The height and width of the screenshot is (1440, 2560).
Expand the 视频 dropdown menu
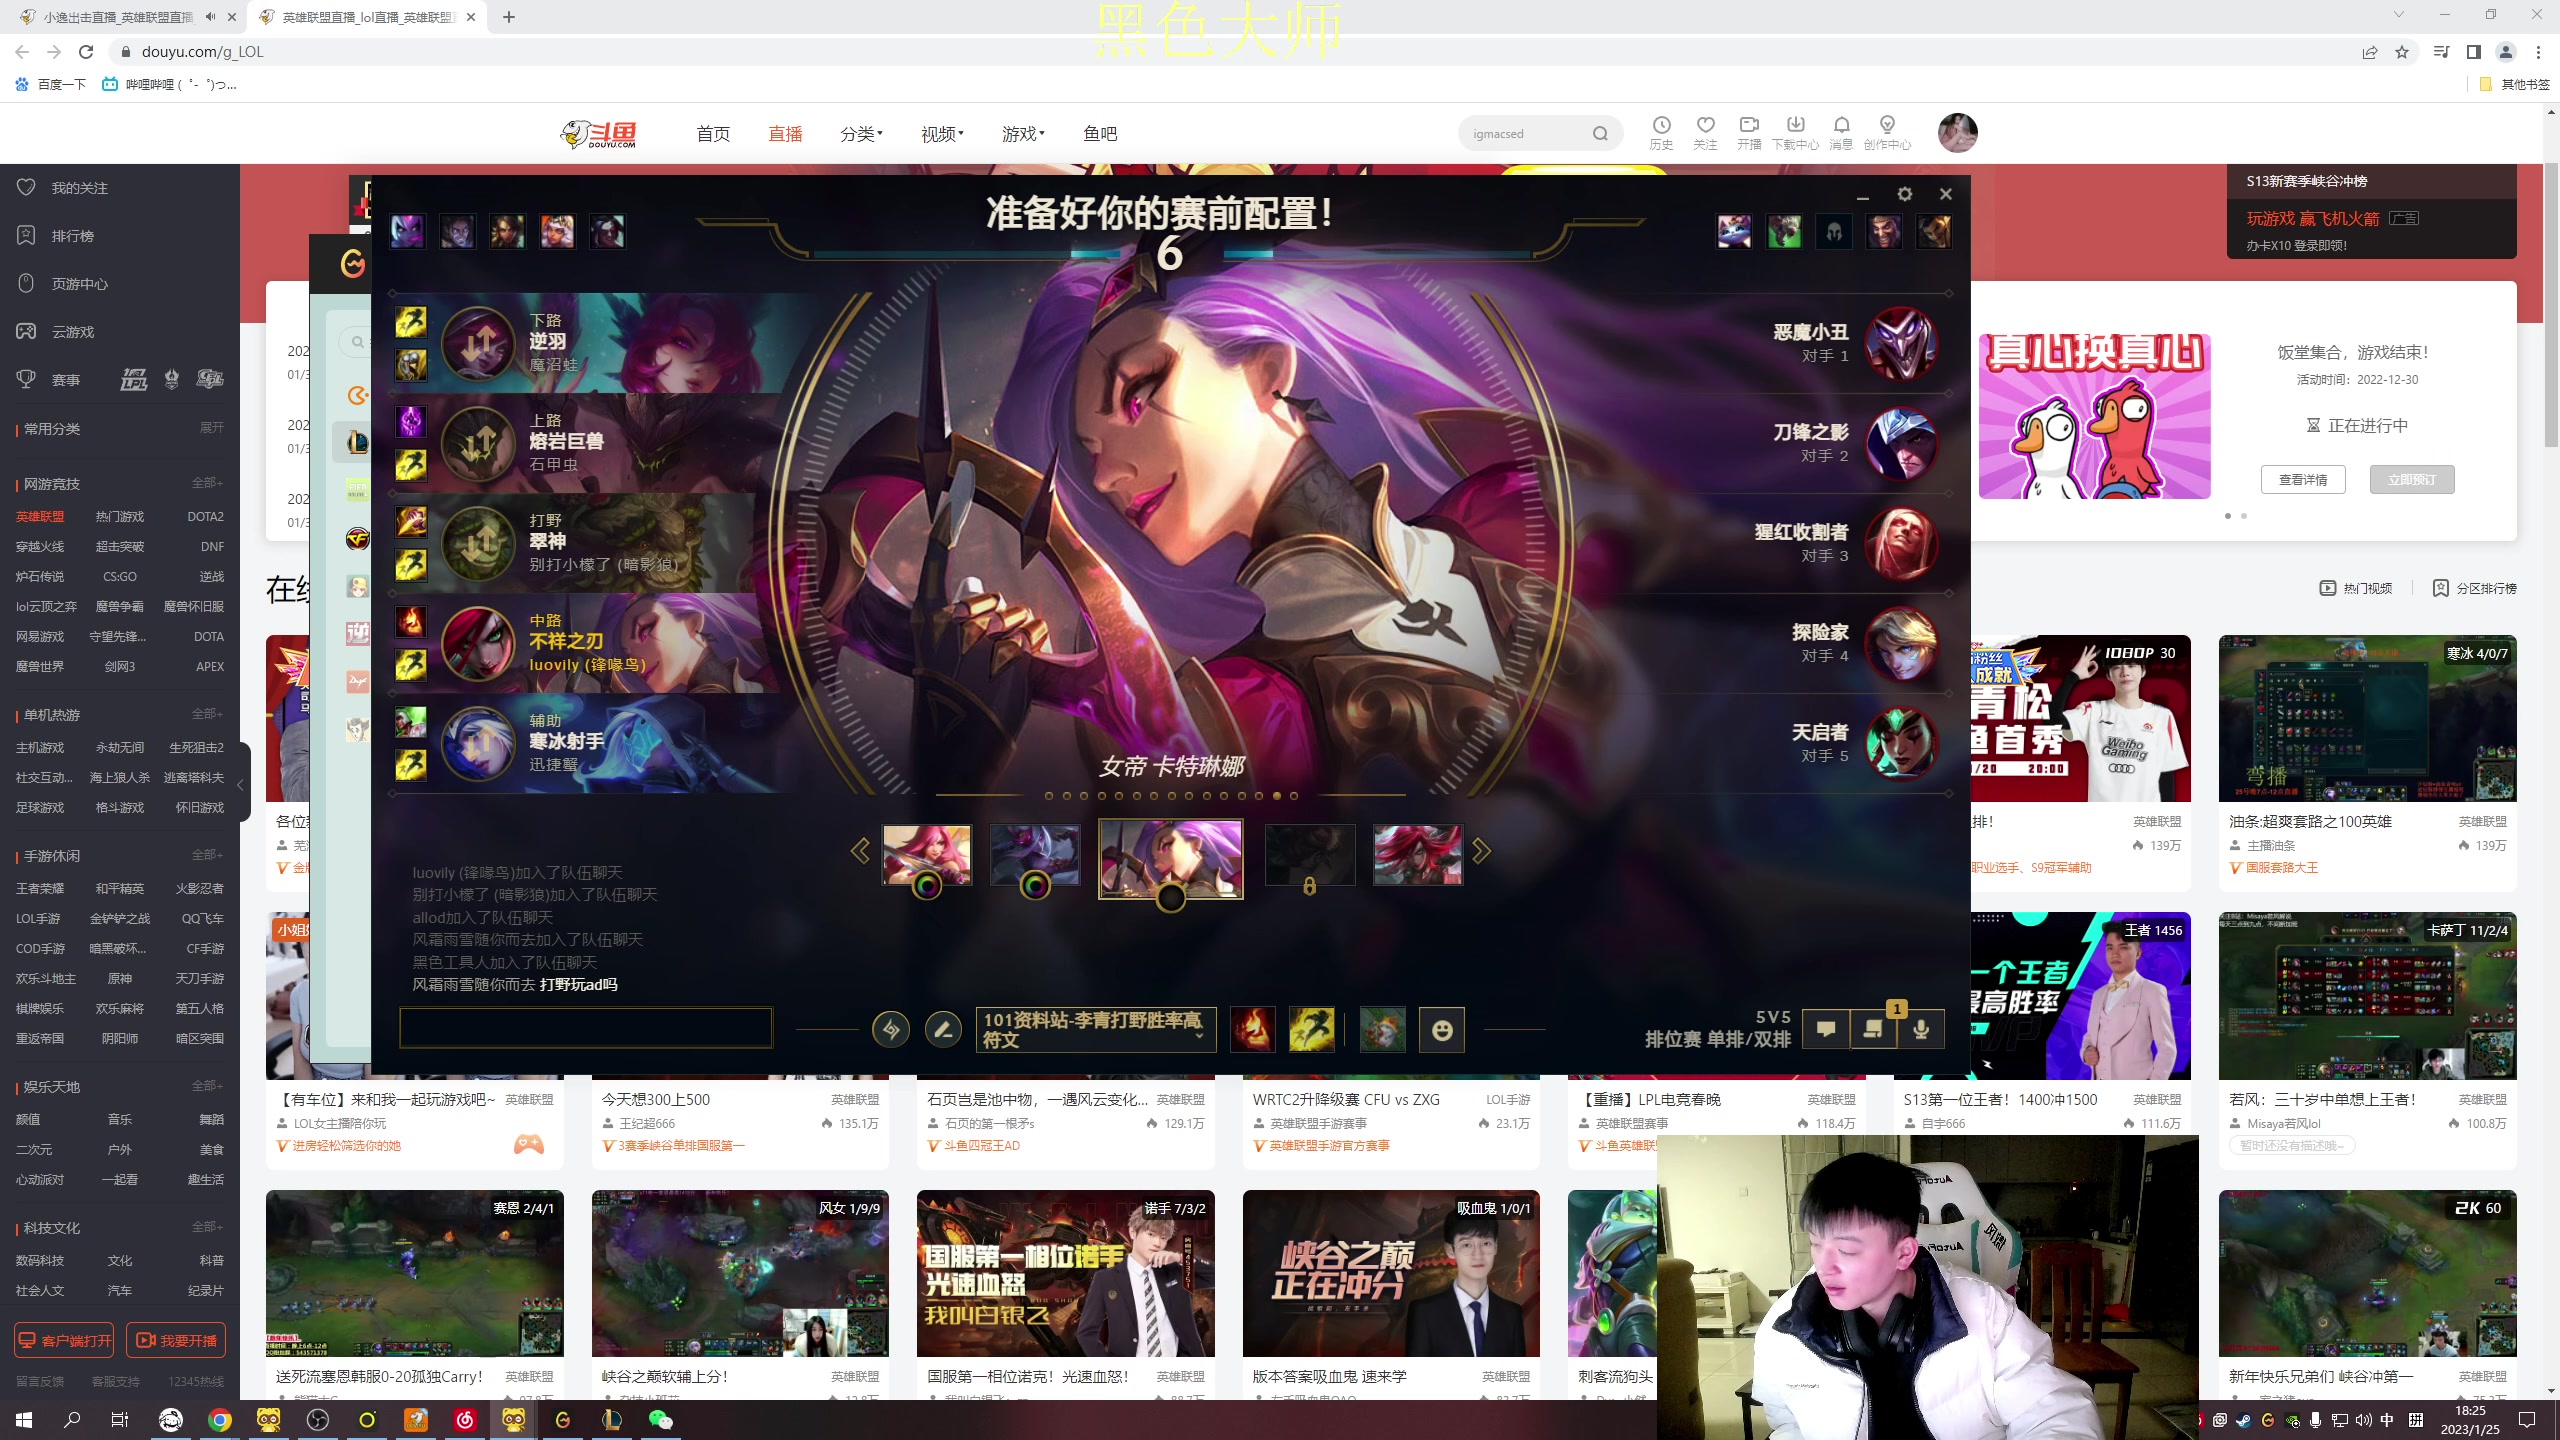point(942,134)
